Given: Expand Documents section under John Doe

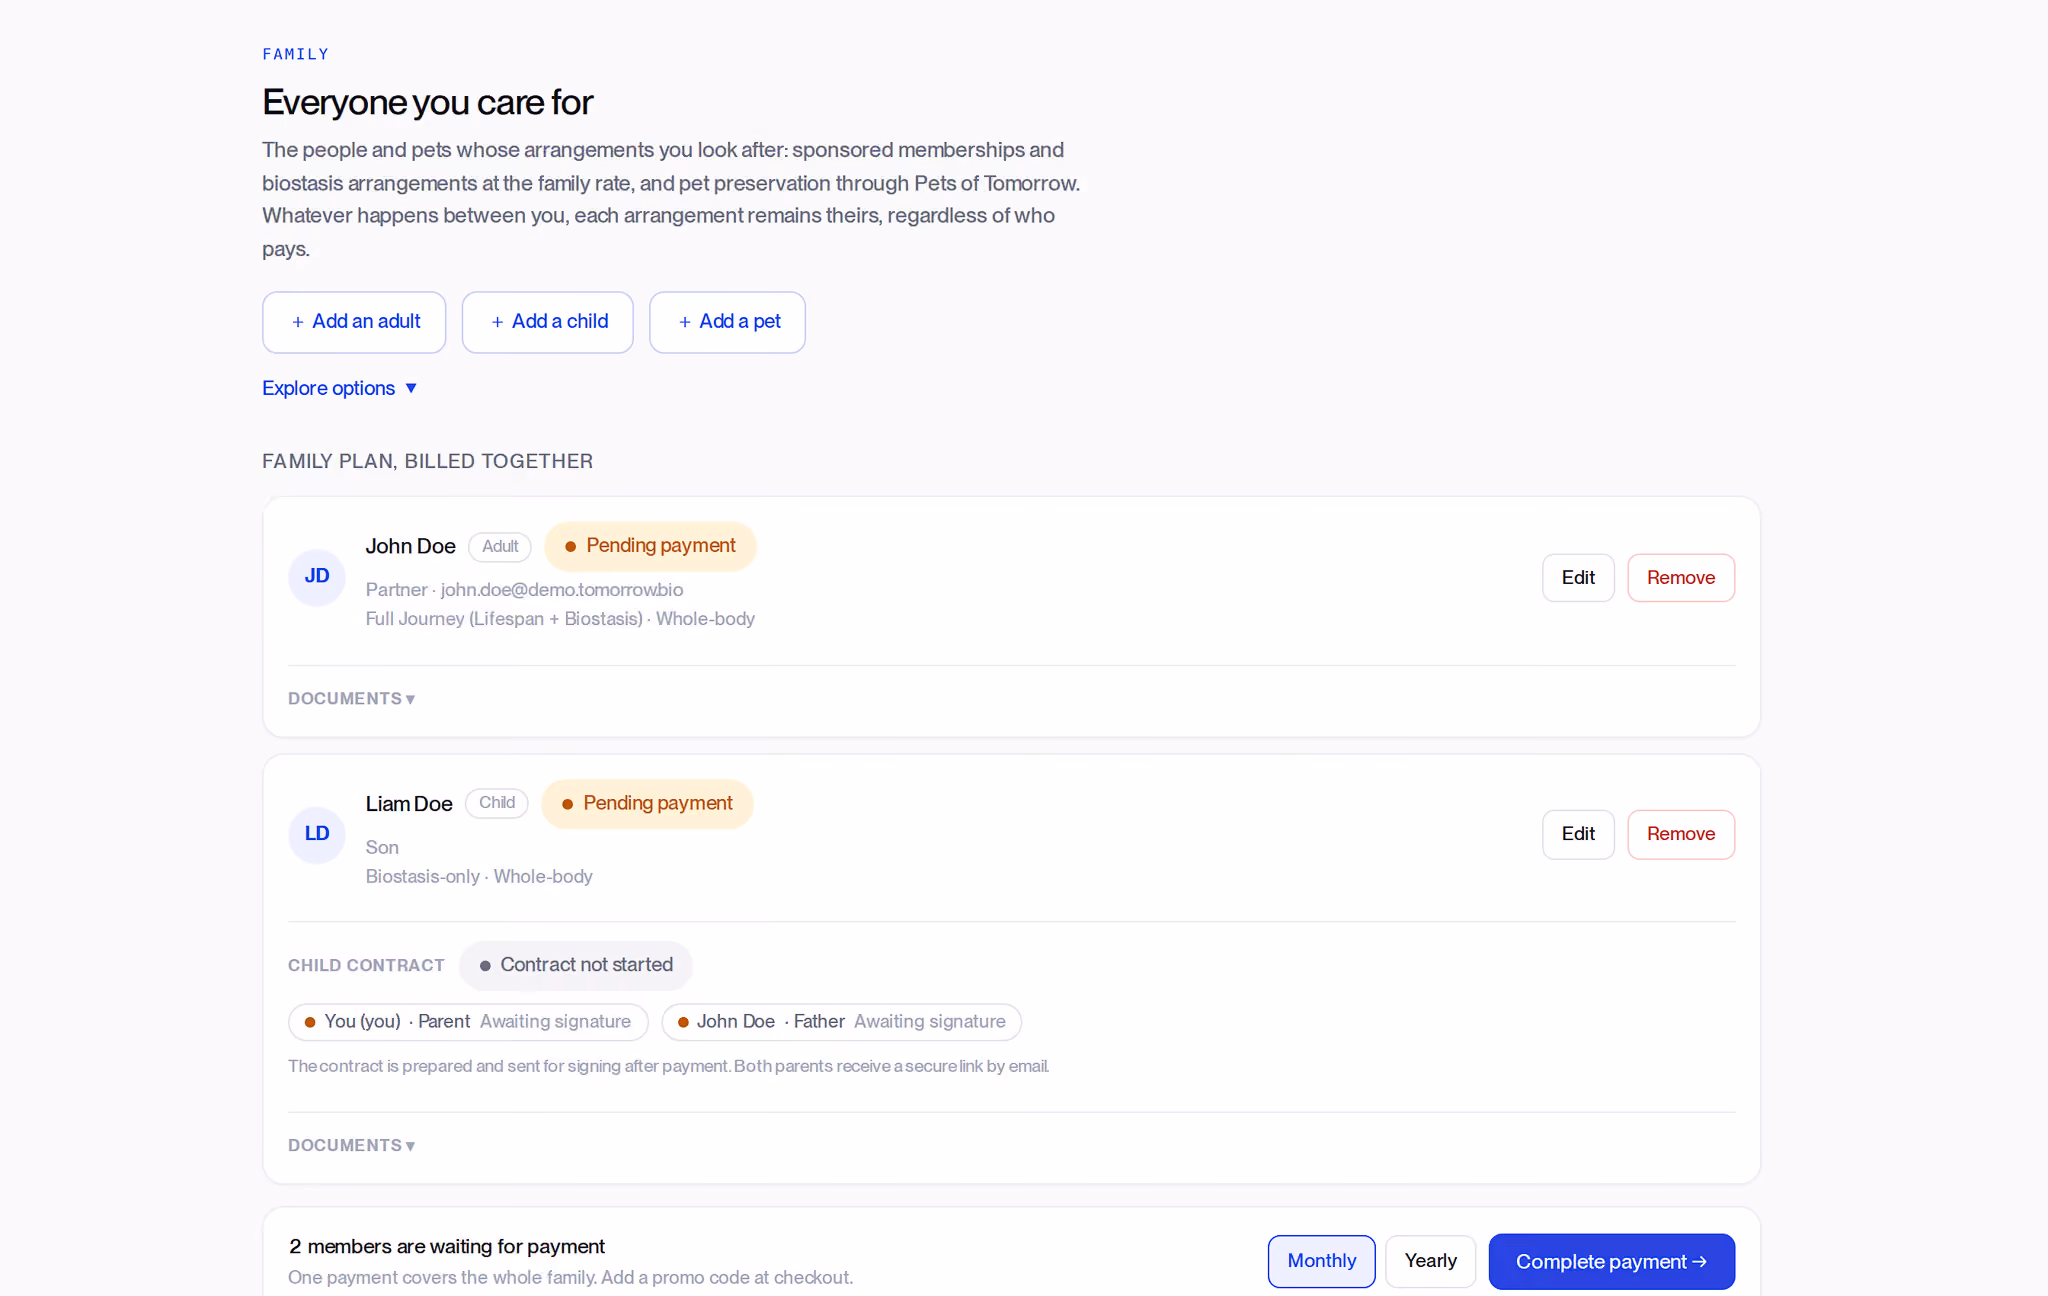Looking at the screenshot, I should click(351, 699).
